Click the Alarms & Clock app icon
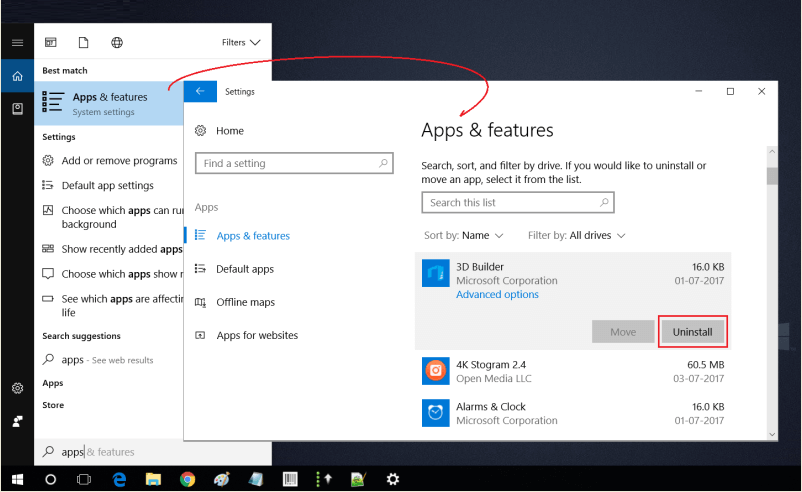Image resolution: width=802 pixels, height=492 pixels. tap(436, 413)
